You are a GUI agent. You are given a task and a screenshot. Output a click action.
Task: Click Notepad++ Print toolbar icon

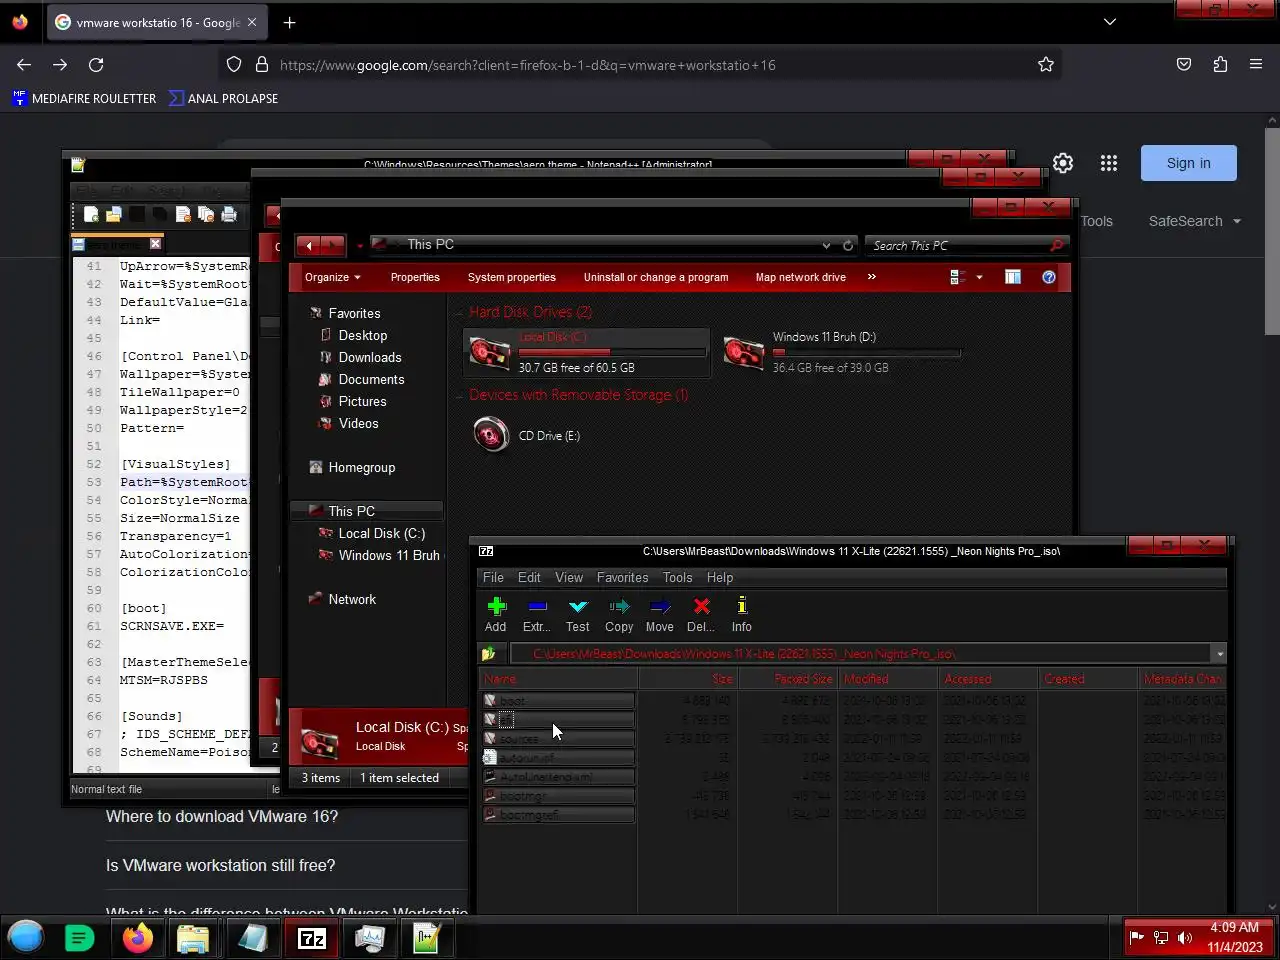click(x=229, y=214)
